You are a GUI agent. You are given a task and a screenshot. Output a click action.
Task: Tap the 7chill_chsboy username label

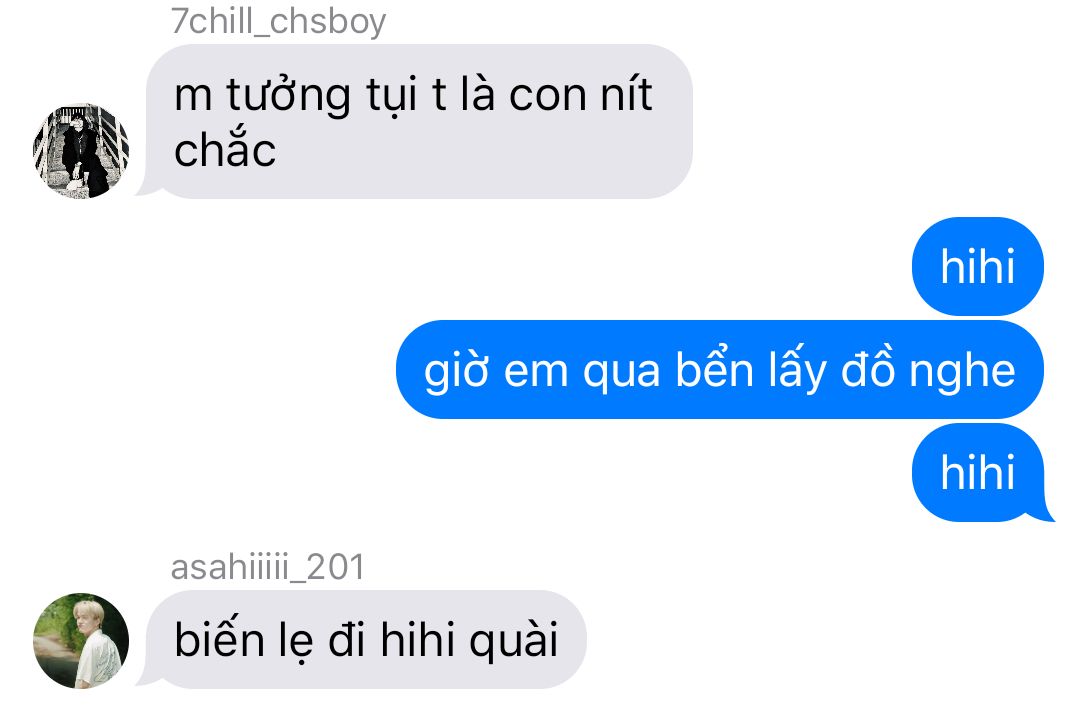coord(279,21)
